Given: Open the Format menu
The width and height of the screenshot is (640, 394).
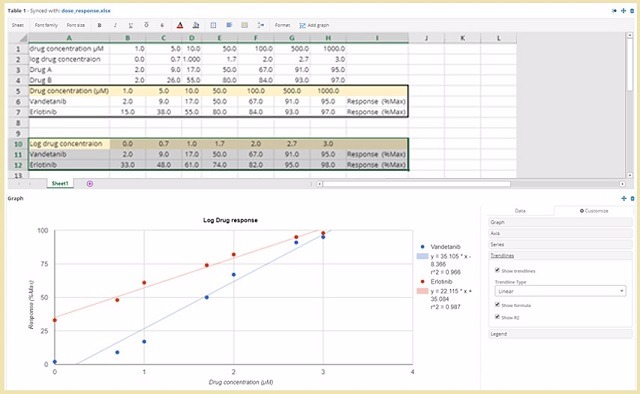Looking at the screenshot, I should pyautogui.click(x=282, y=25).
